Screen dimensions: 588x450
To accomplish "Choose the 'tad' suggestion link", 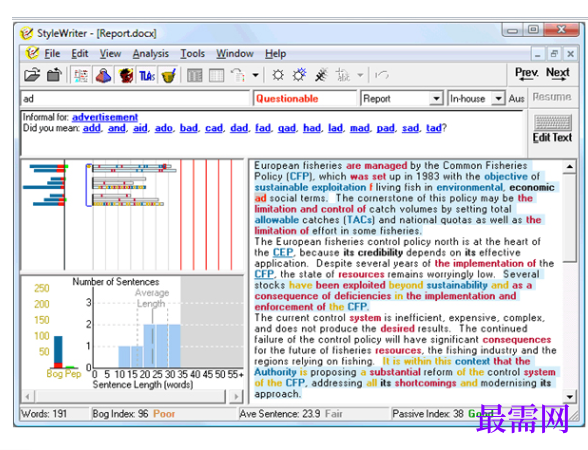I will pos(434,128).
